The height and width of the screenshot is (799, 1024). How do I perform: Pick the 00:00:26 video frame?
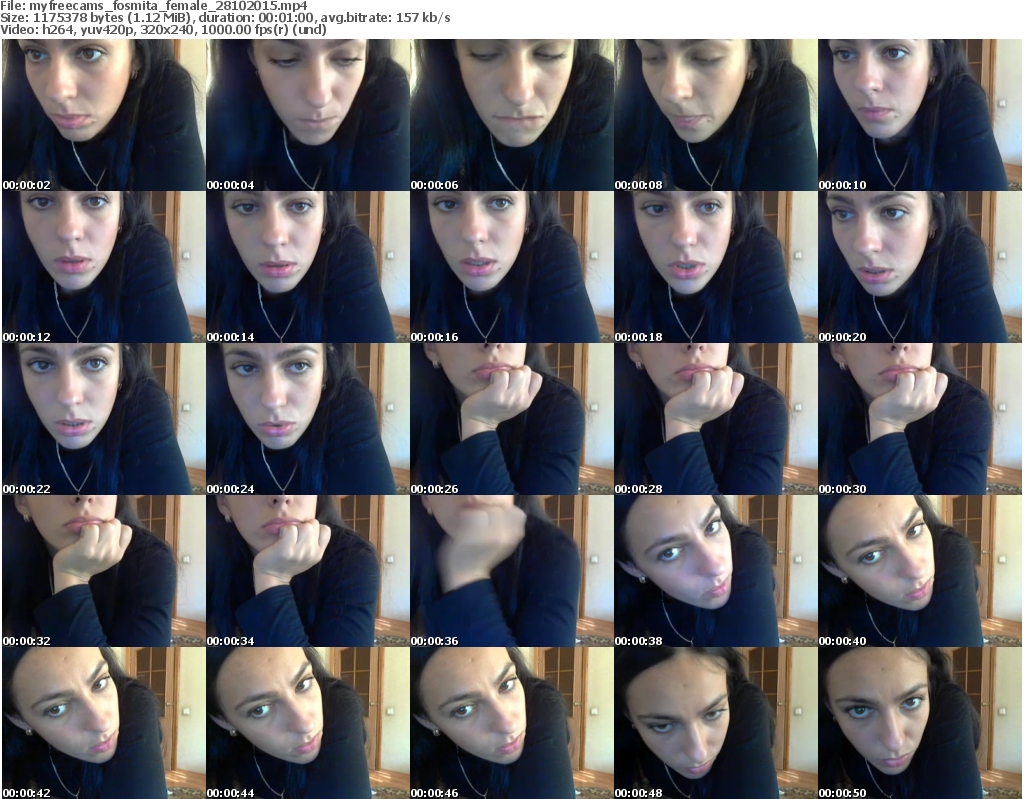(x=511, y=419)
